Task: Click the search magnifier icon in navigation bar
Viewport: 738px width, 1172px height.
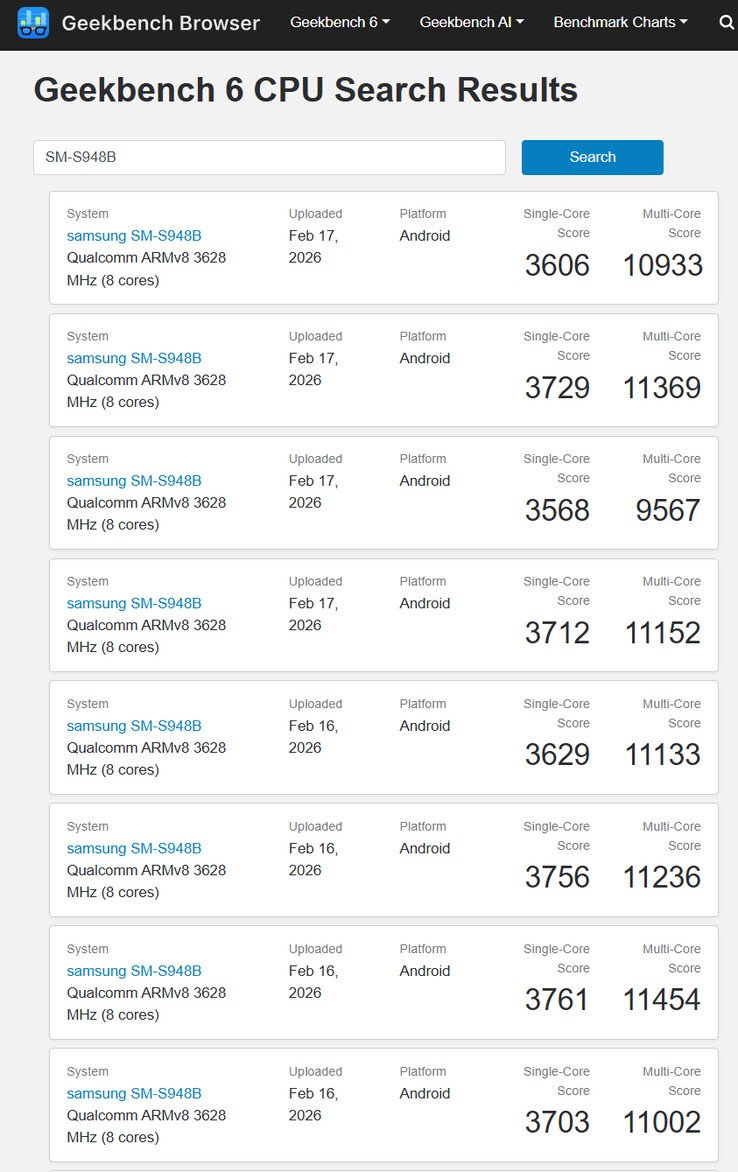Action: coord(726,22)
